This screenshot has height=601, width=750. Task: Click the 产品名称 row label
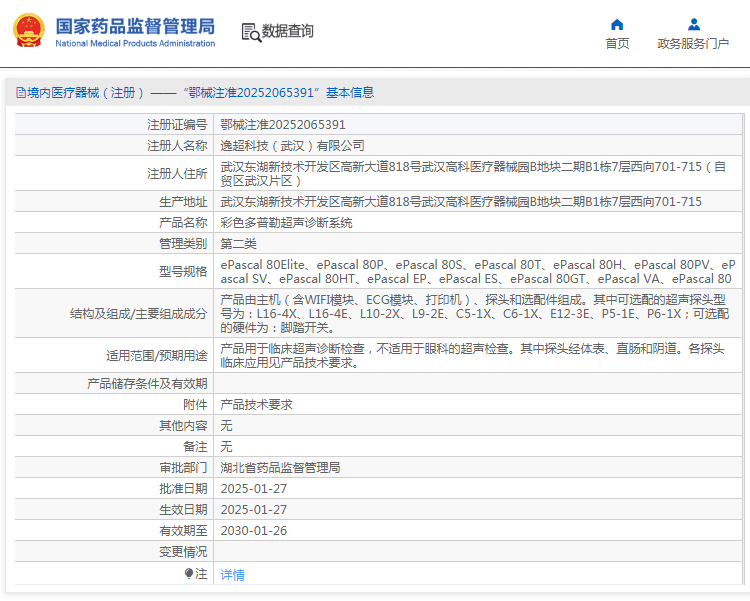click(183, 223)
